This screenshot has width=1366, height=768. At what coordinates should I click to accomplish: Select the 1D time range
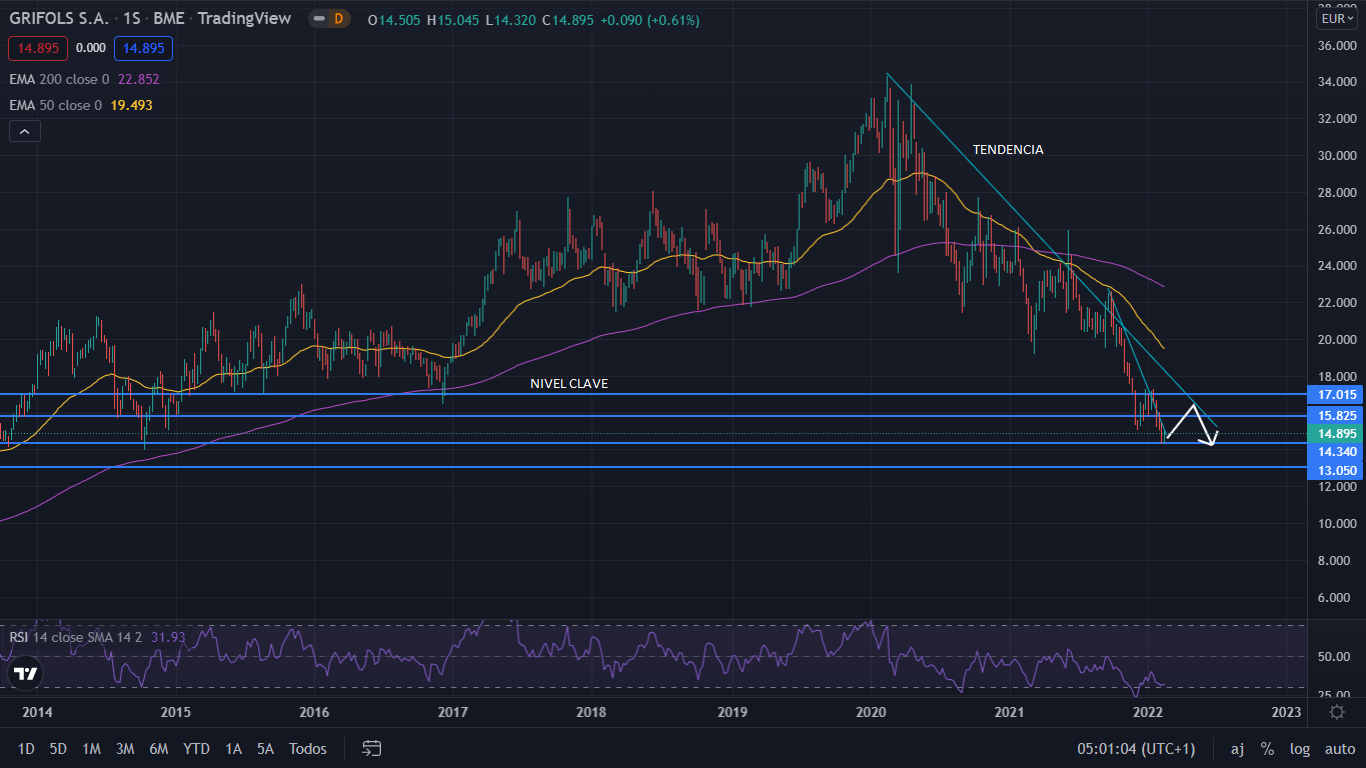(27, 748)
